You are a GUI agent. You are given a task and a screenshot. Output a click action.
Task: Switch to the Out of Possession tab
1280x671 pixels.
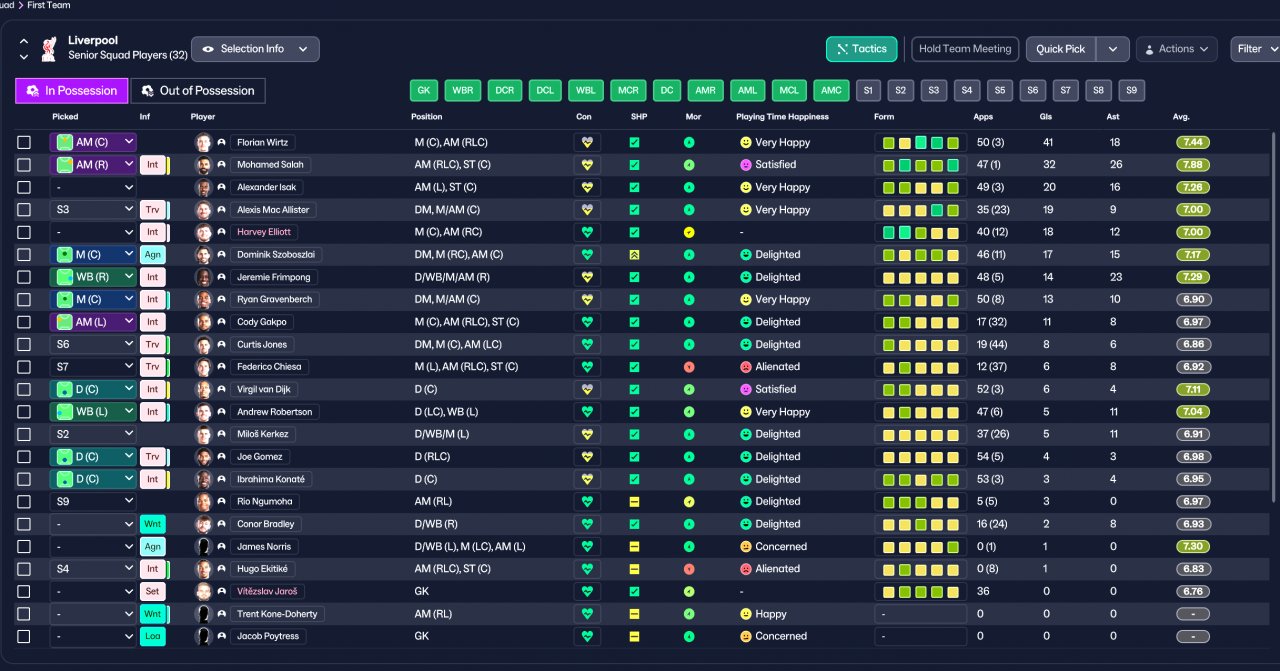click(198, 91)
